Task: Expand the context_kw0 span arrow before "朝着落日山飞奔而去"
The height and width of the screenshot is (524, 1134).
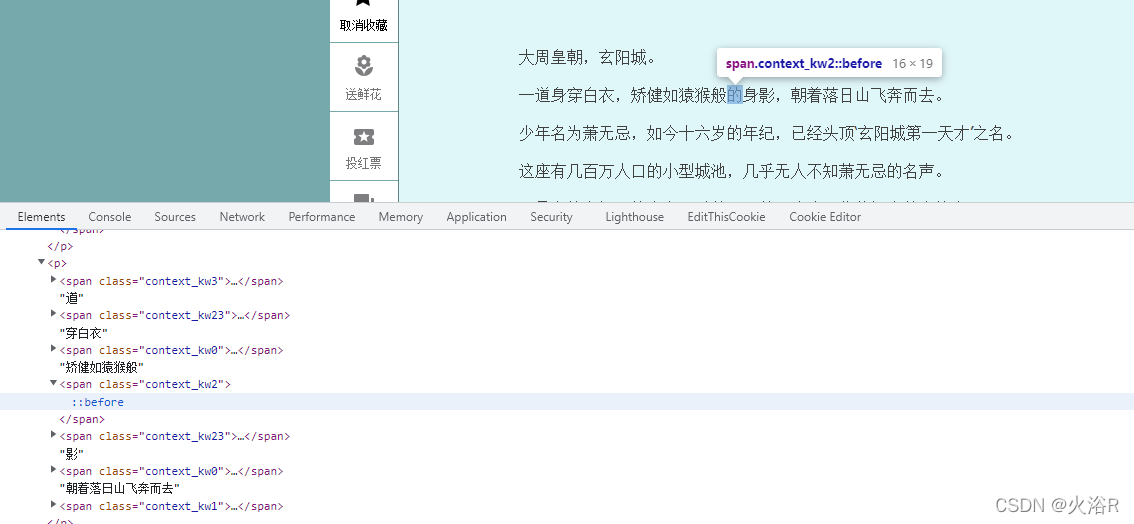Action: [x=54, y=470]
